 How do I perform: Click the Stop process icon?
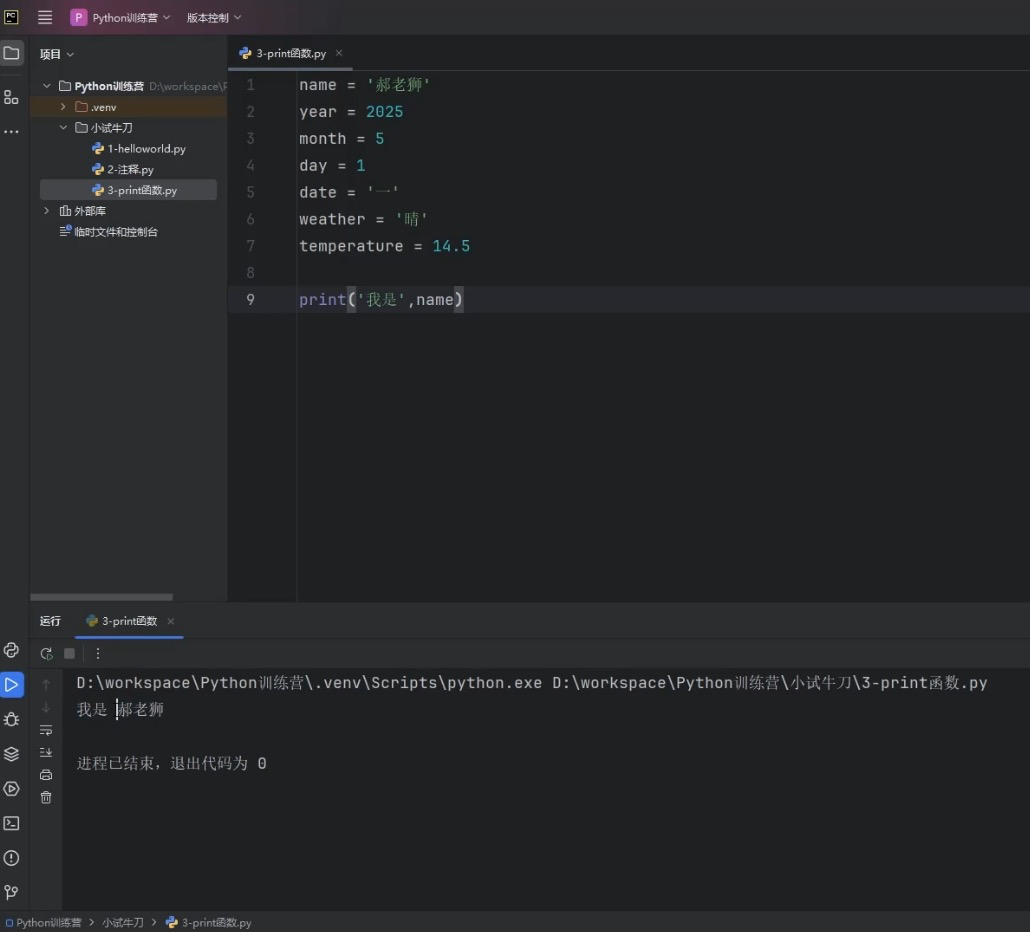click(x=69, y=653)
